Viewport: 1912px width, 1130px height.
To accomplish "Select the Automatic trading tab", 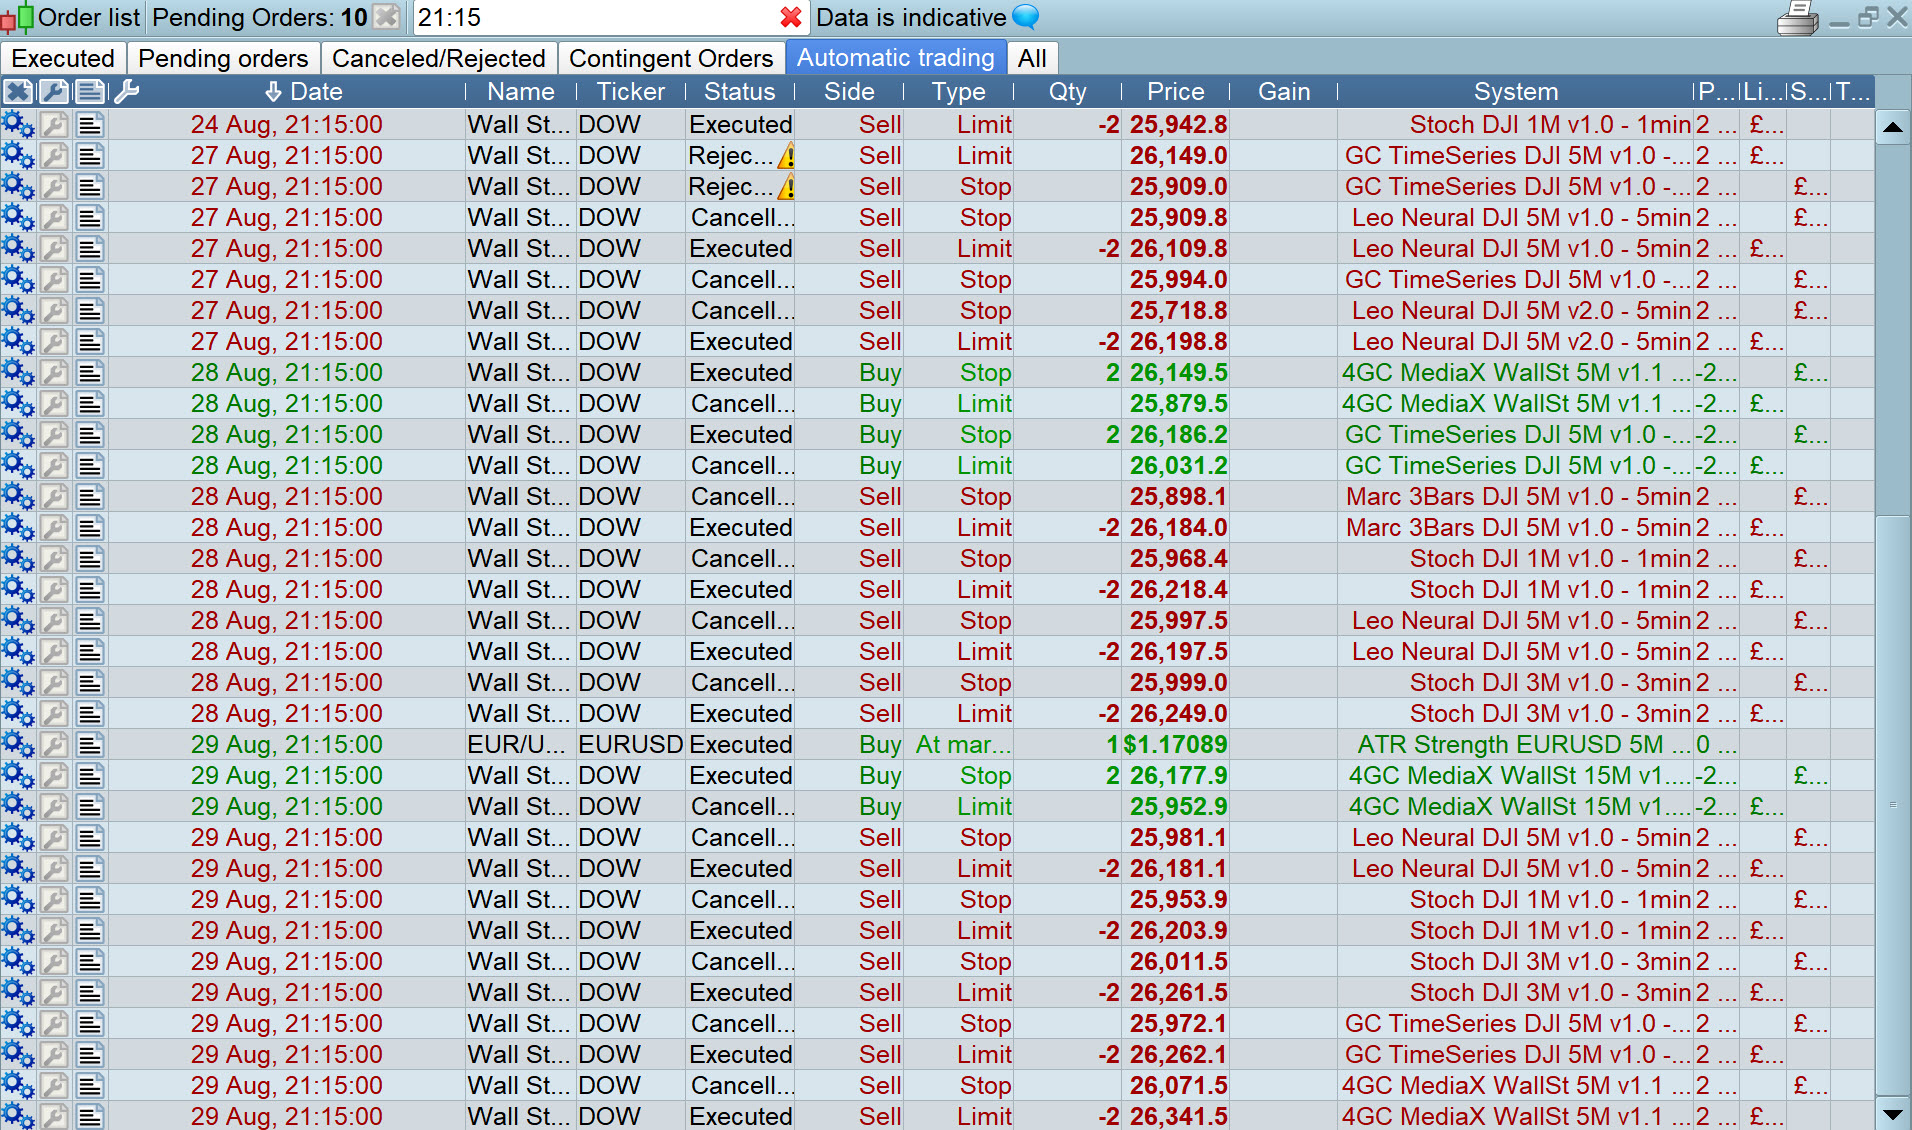I will tap(896, 58).
